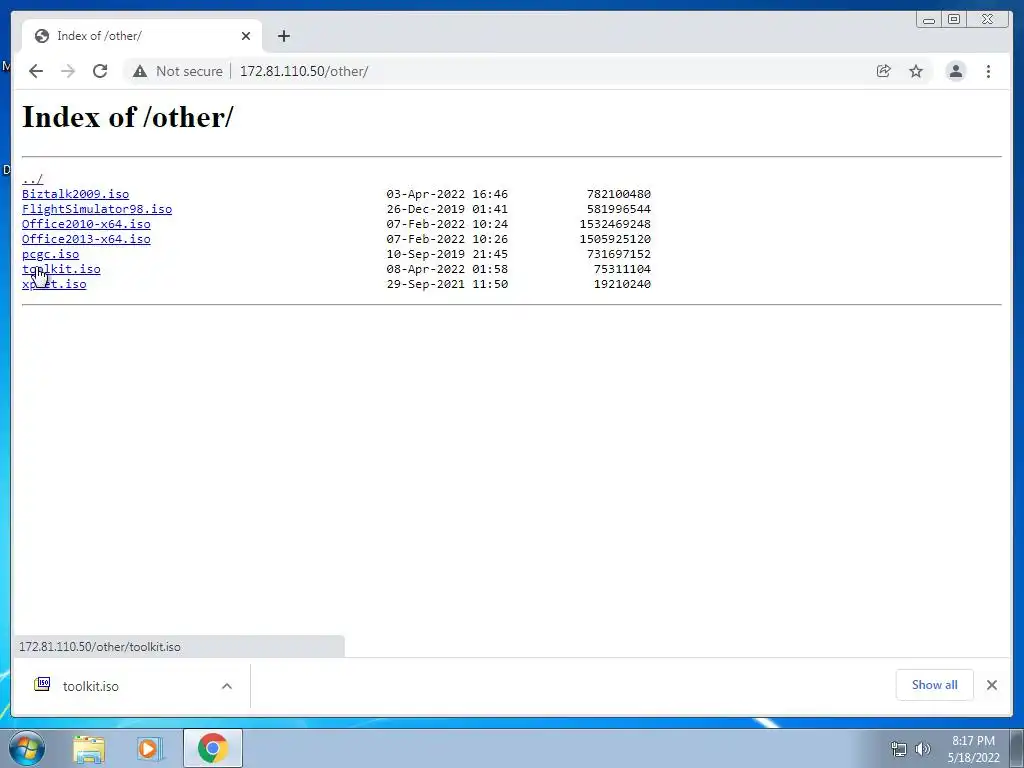This screenshot has width=1024, height=768.
Task: Click the network tray icon
Action: click(x=899, y=749)
